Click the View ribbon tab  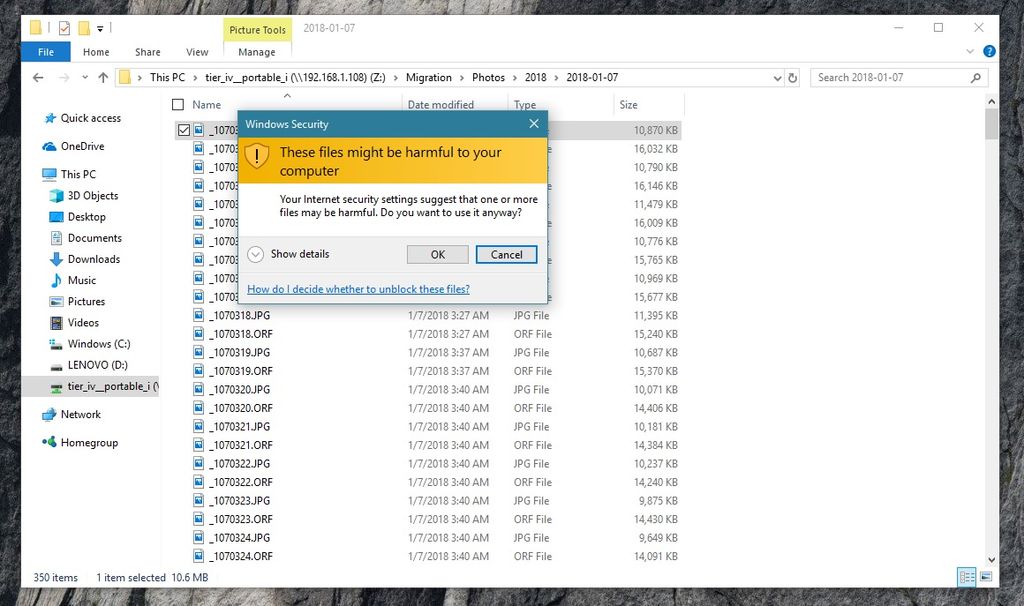197,51
